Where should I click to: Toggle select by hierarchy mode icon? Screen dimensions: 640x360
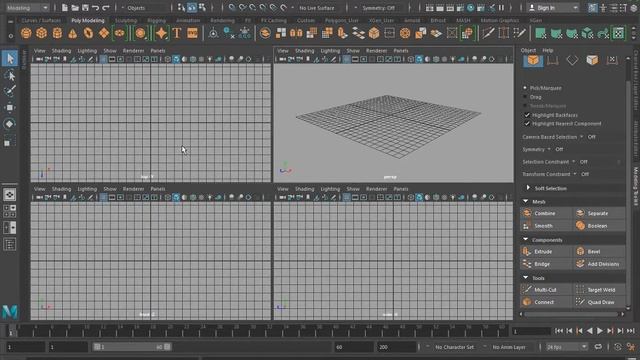tap(181, 8)
